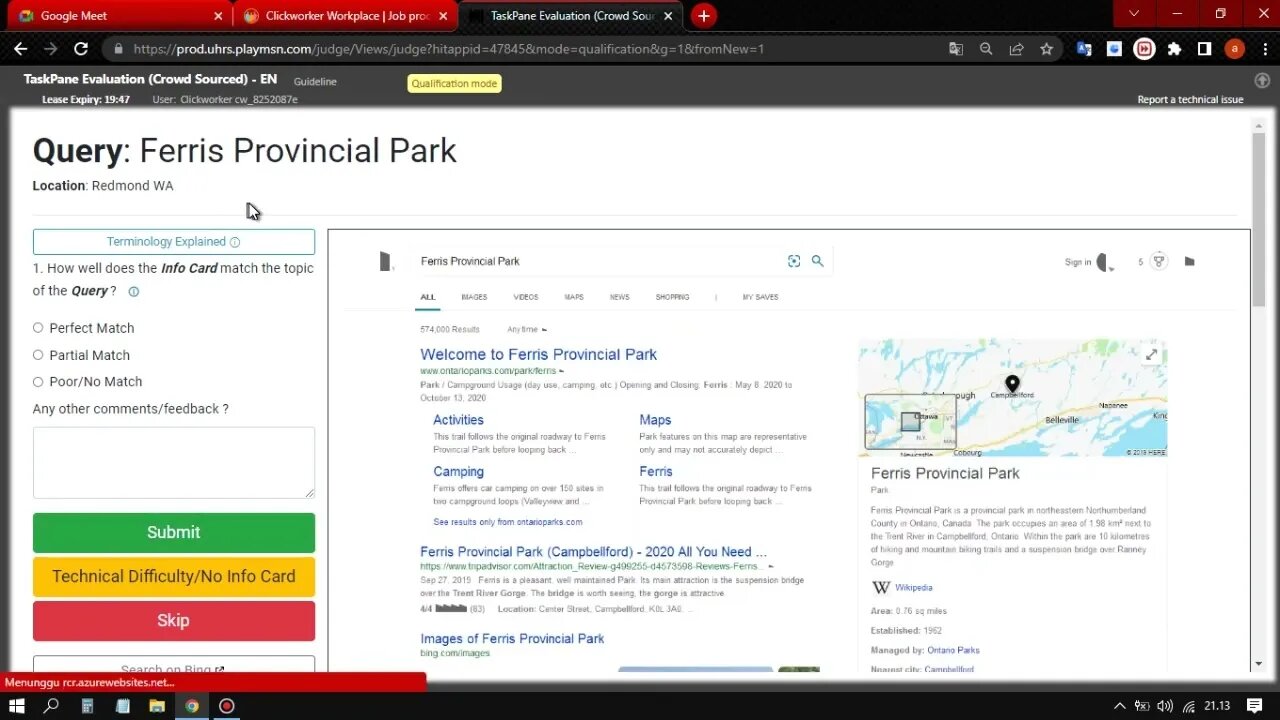Image resolution: width=1280 pixels, height=720 pixels.
Task: Open the fast-forward extension icon in the toolbar
Action: pyautogui.click(x=1145, y=48)
